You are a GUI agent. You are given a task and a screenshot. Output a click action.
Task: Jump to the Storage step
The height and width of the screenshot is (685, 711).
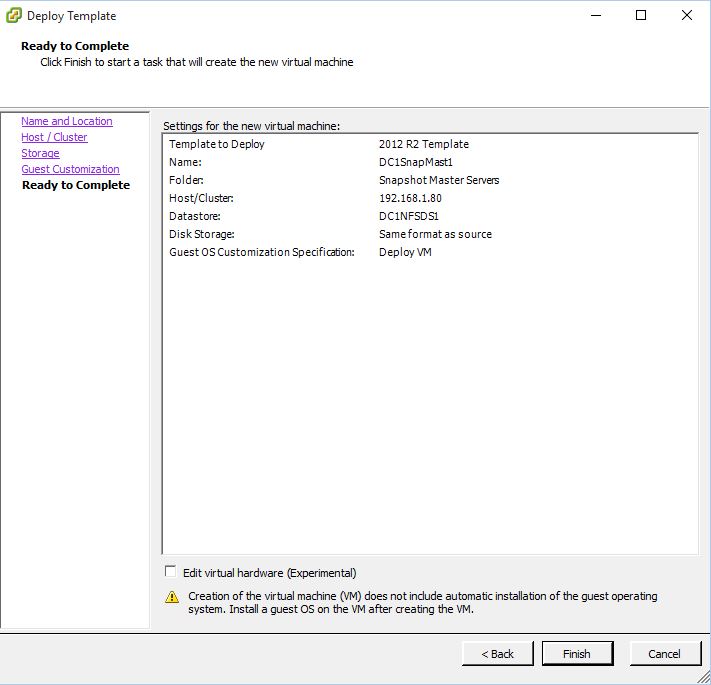click(40, 153)
